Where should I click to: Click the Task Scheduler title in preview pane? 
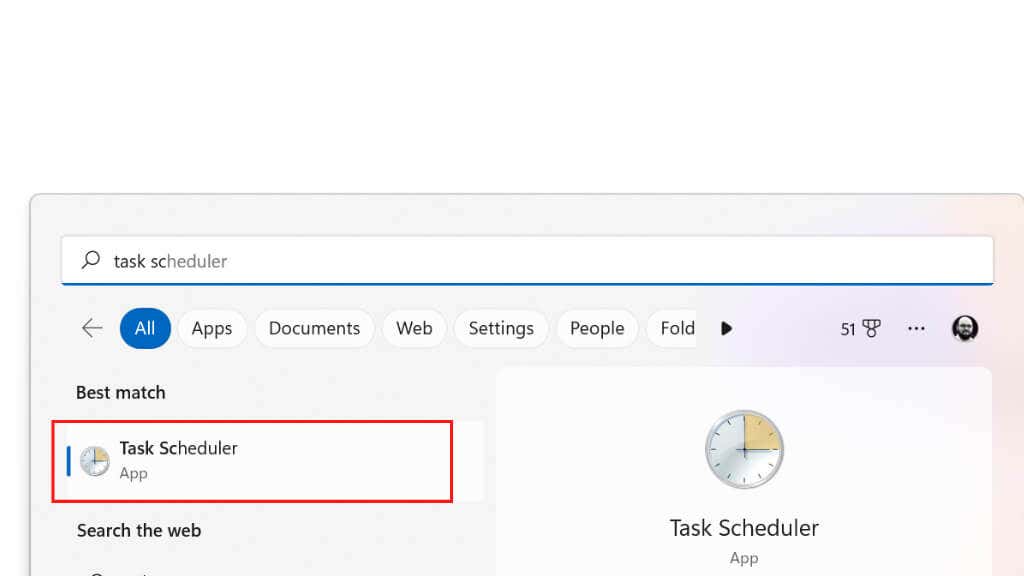coord(744,528)
